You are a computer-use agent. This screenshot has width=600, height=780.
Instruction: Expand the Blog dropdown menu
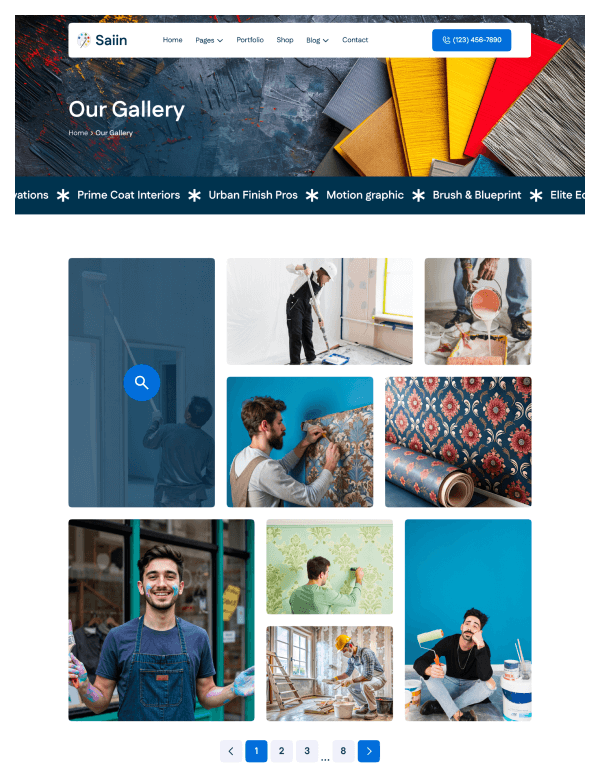tap(317, 40)
